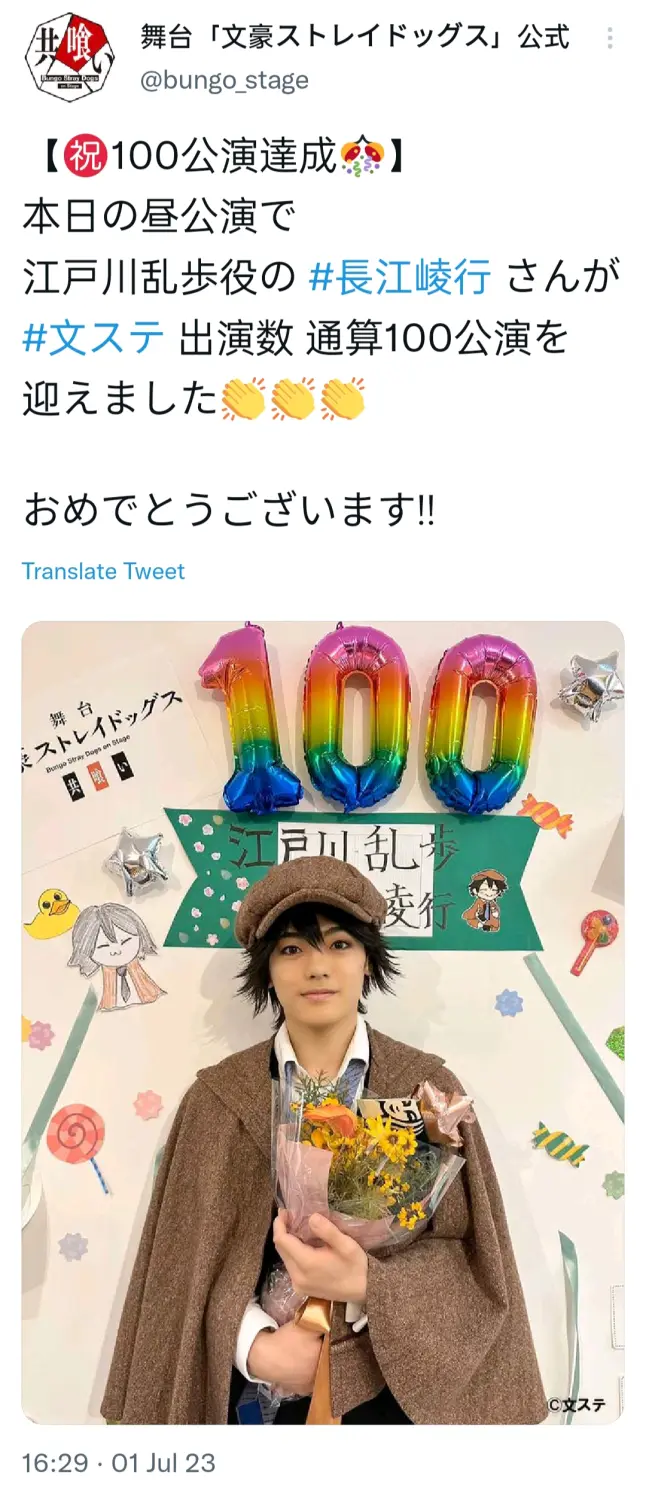Follow the #文ステ hashtag link
The width and height of the screenshot is (646, 1500).
click(x=93, y=338)
